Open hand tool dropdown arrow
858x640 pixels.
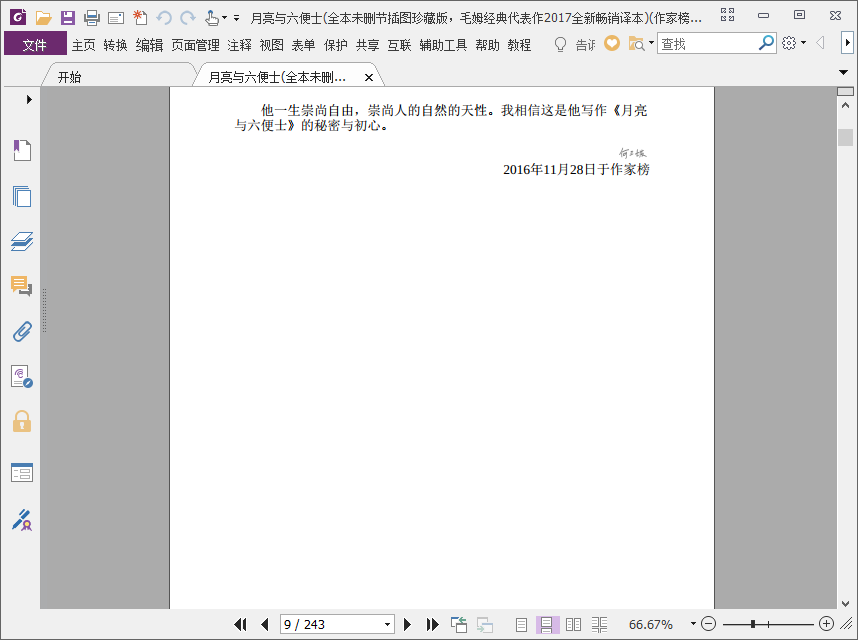click(x=224, y=18)
